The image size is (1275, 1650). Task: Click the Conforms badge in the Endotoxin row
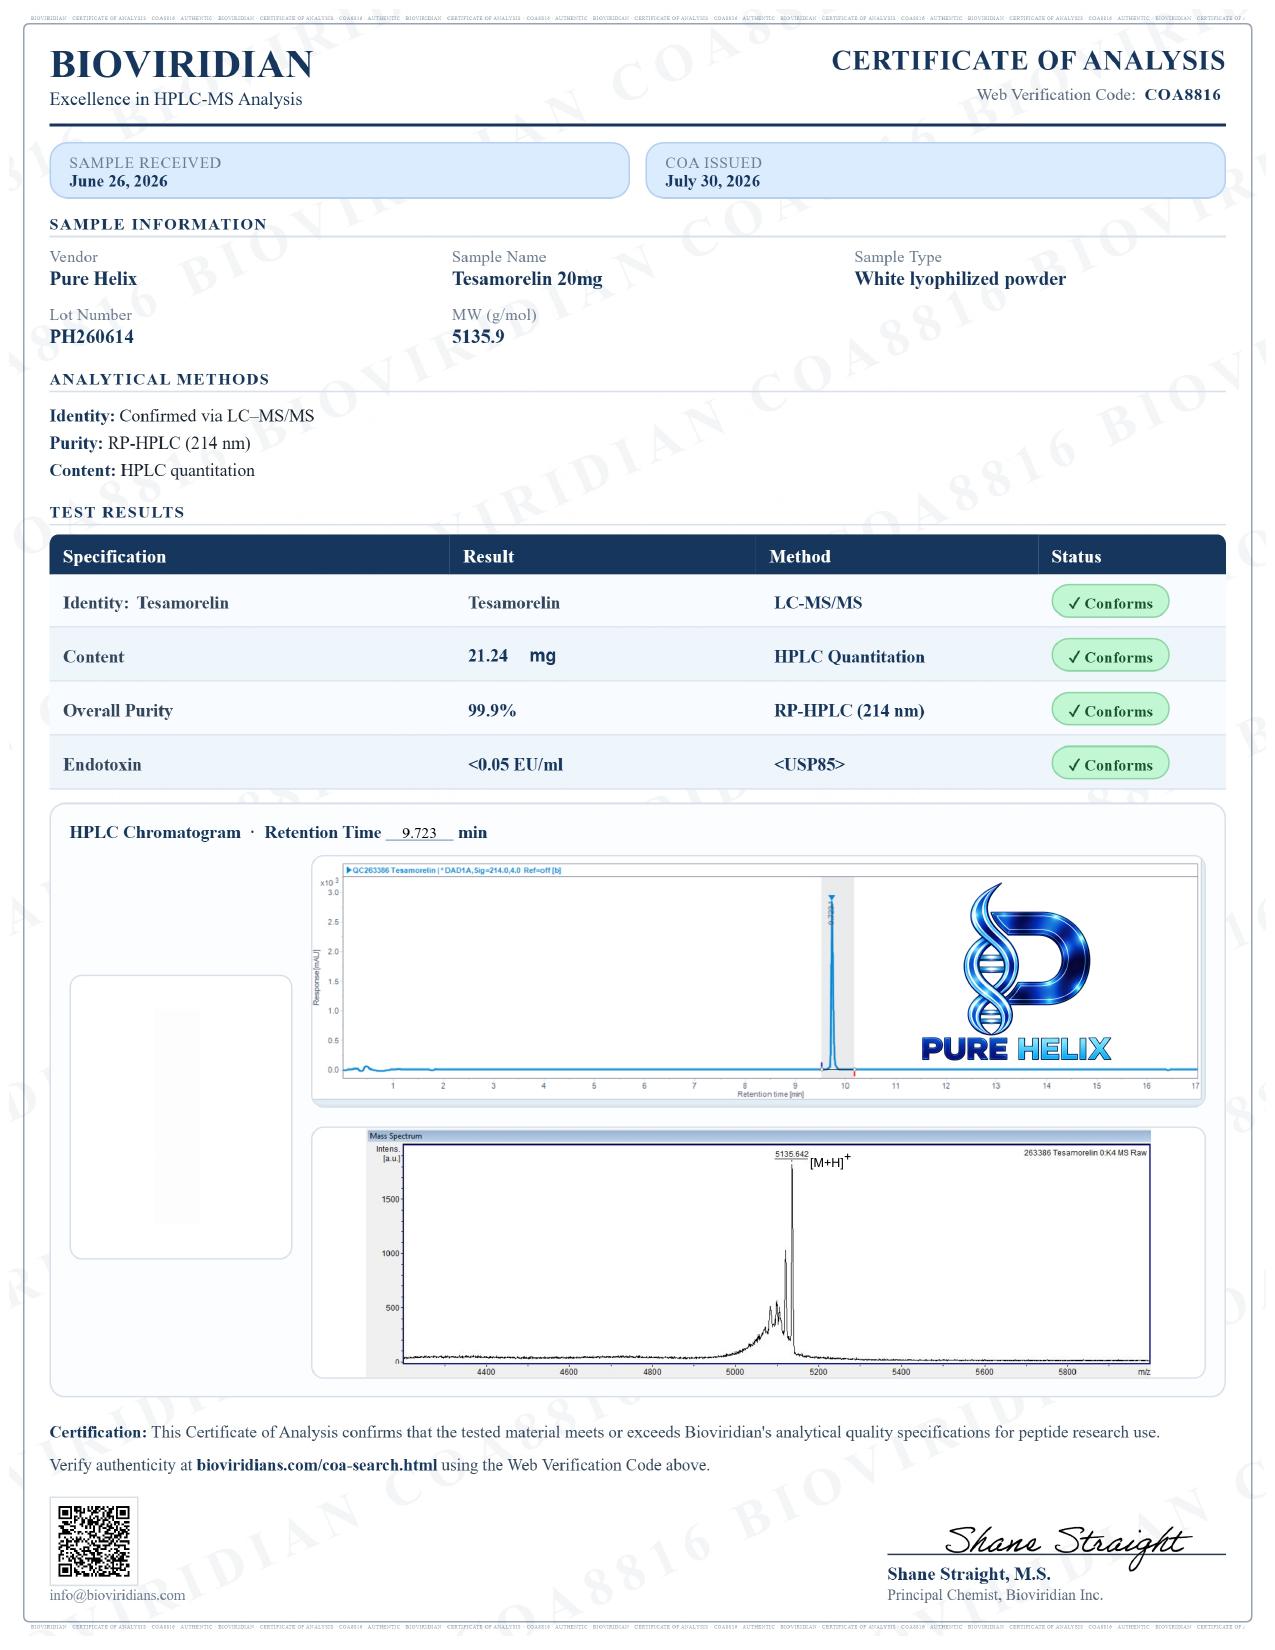click(1110, 765)
